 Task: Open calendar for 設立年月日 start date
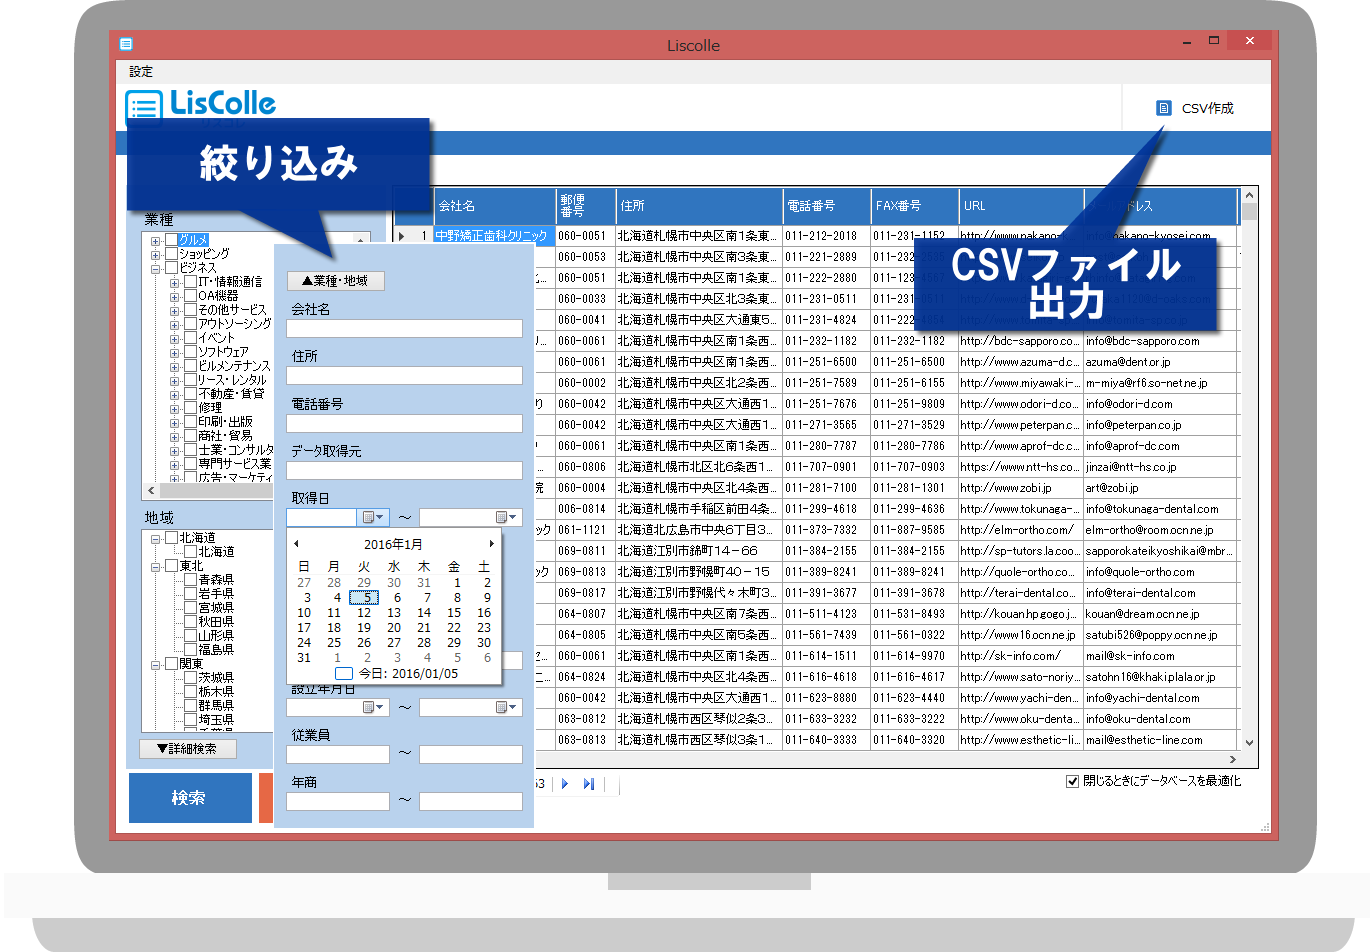[x=373, y=707]
